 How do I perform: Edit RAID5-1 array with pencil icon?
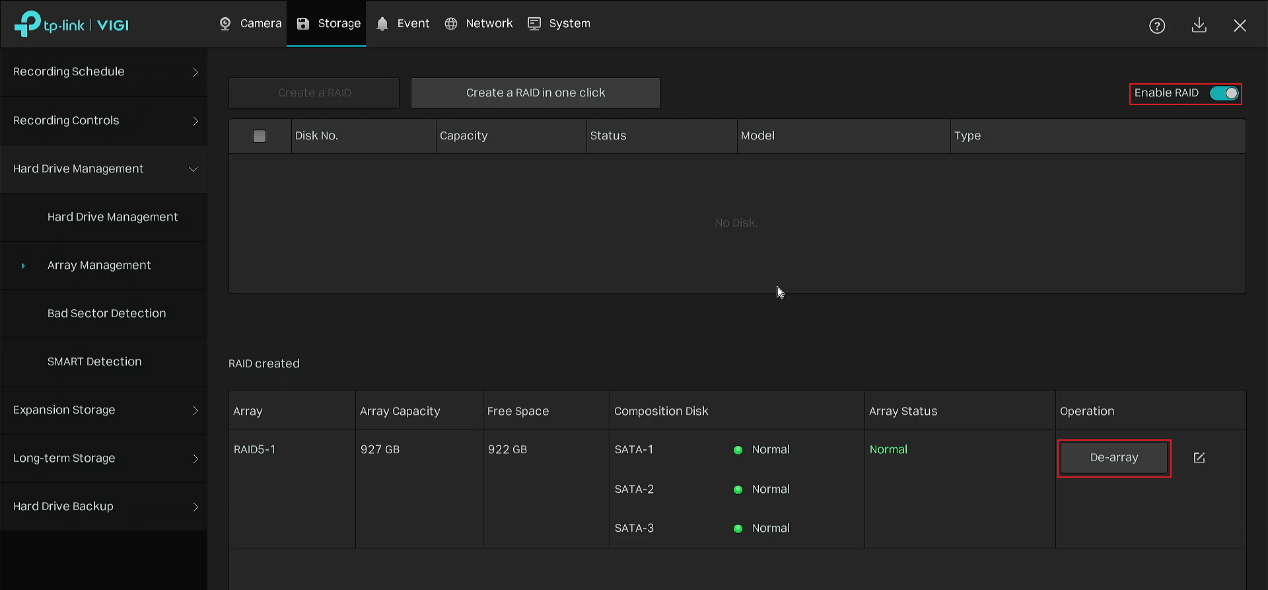[x=1199, y=458]
